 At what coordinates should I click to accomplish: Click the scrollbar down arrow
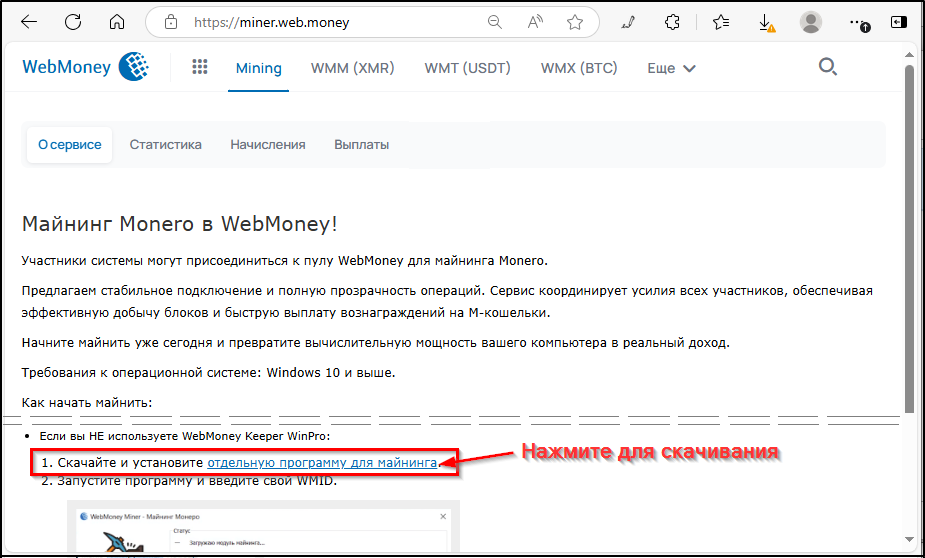(910, 539)
